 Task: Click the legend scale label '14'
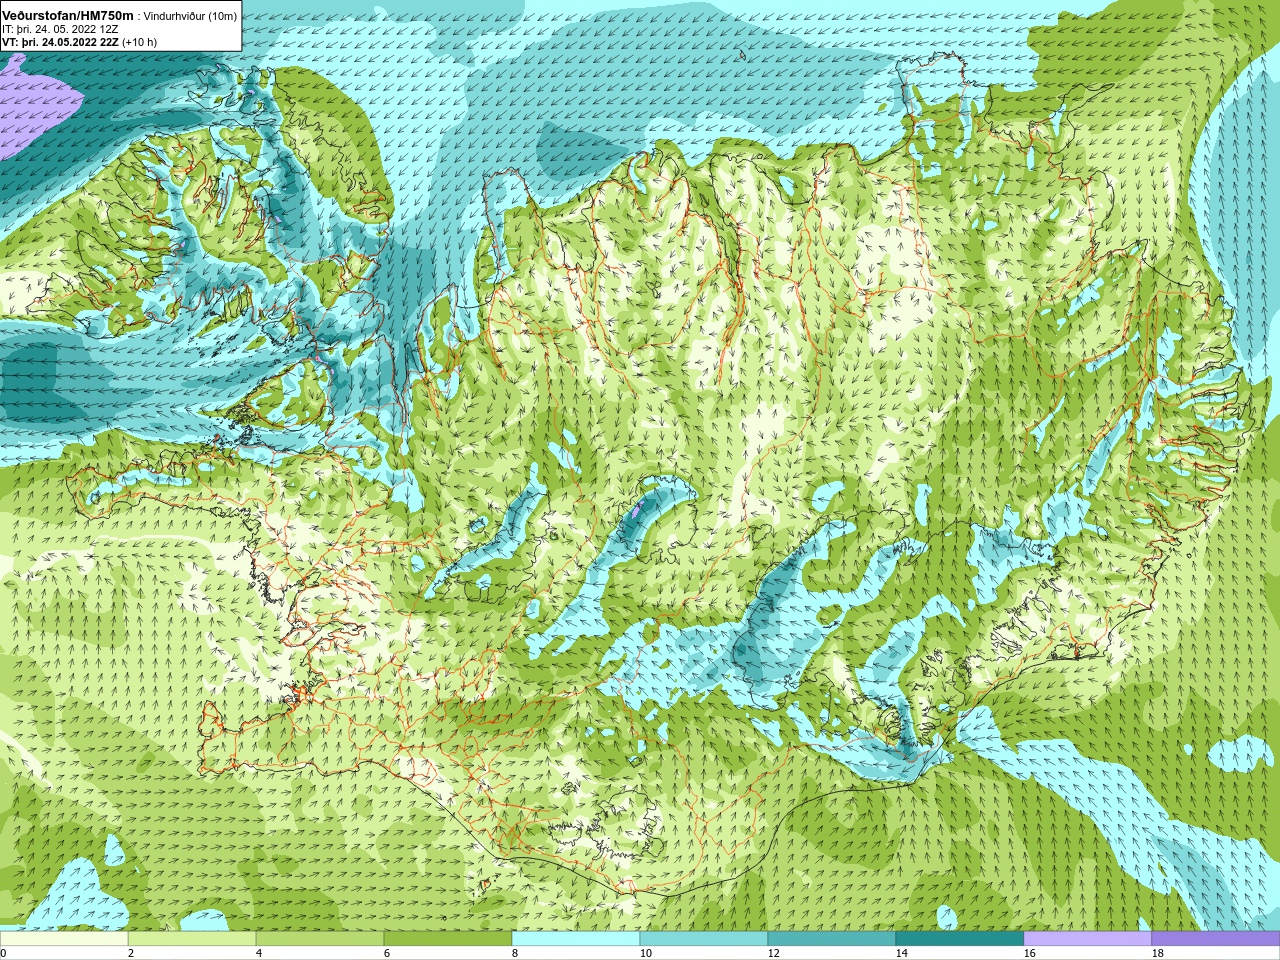[901, 953]
